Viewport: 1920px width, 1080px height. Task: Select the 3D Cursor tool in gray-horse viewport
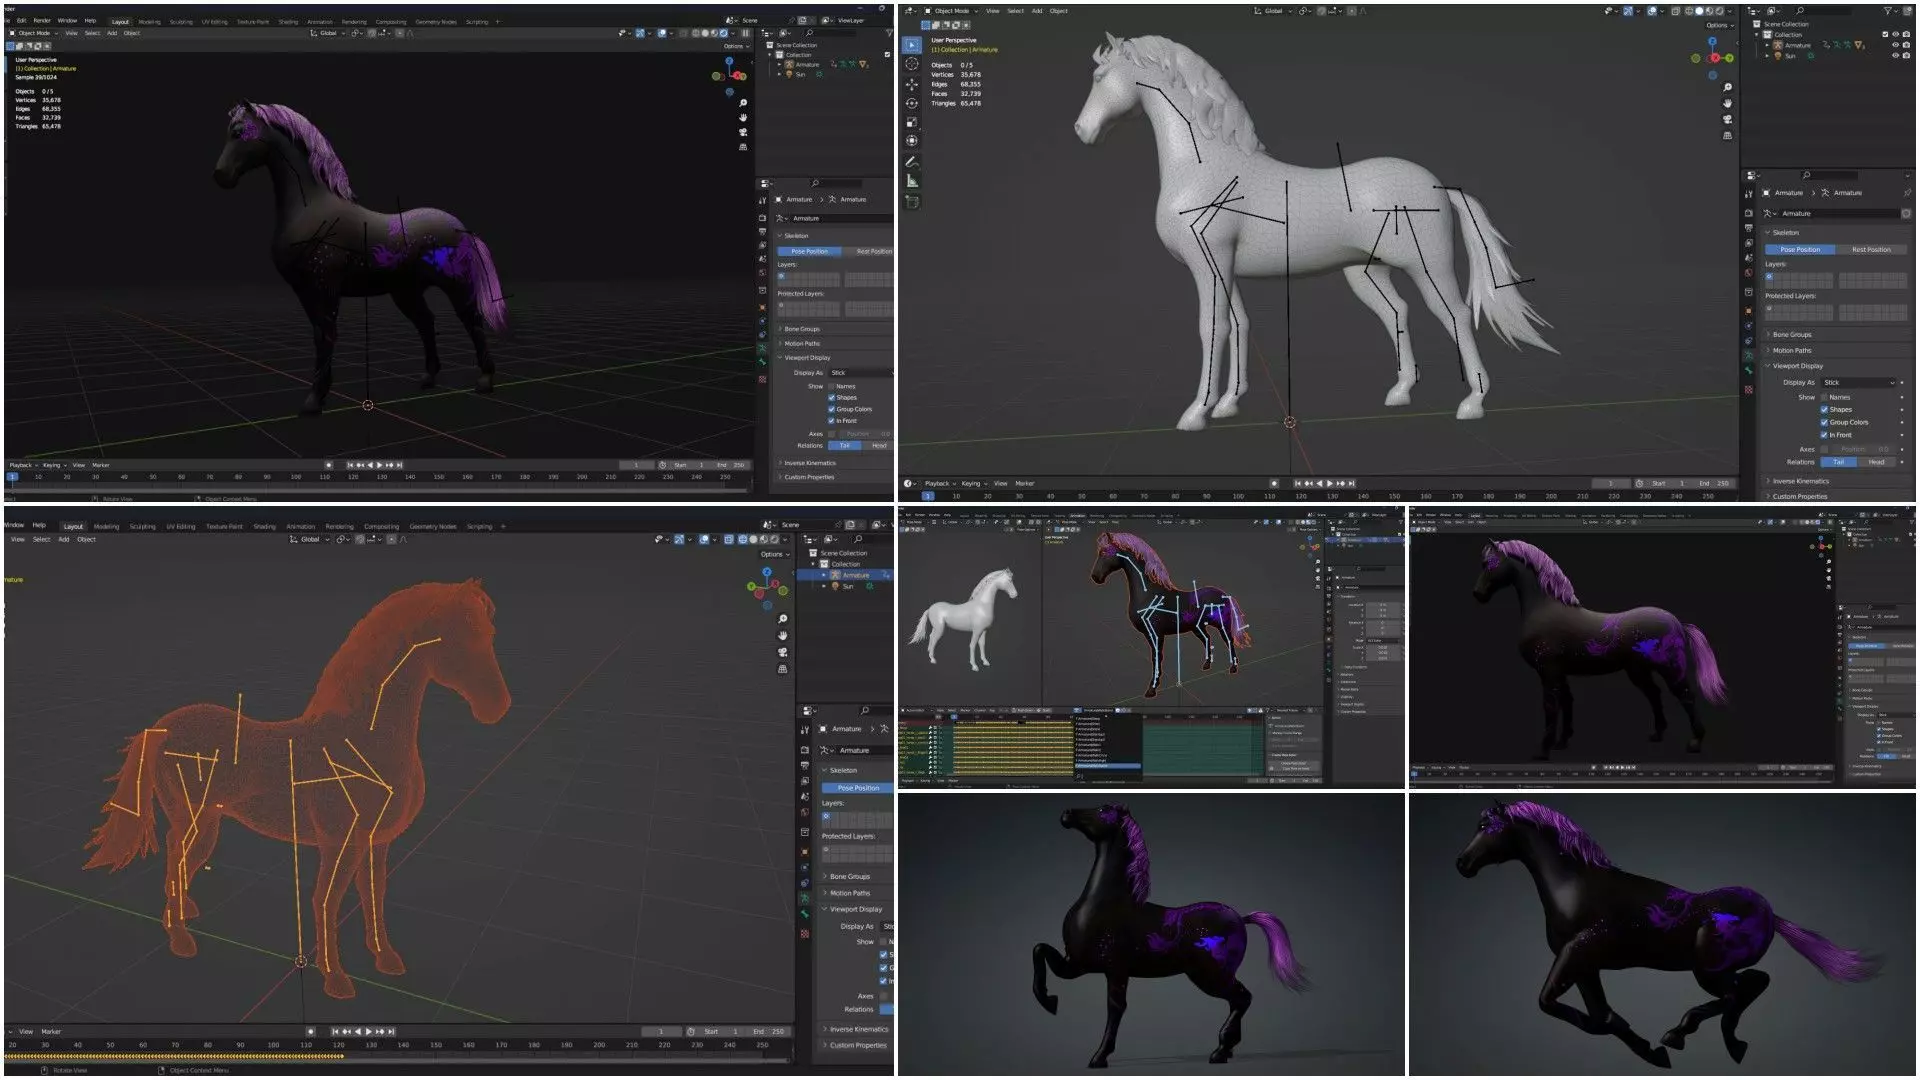tap(911, 64)
